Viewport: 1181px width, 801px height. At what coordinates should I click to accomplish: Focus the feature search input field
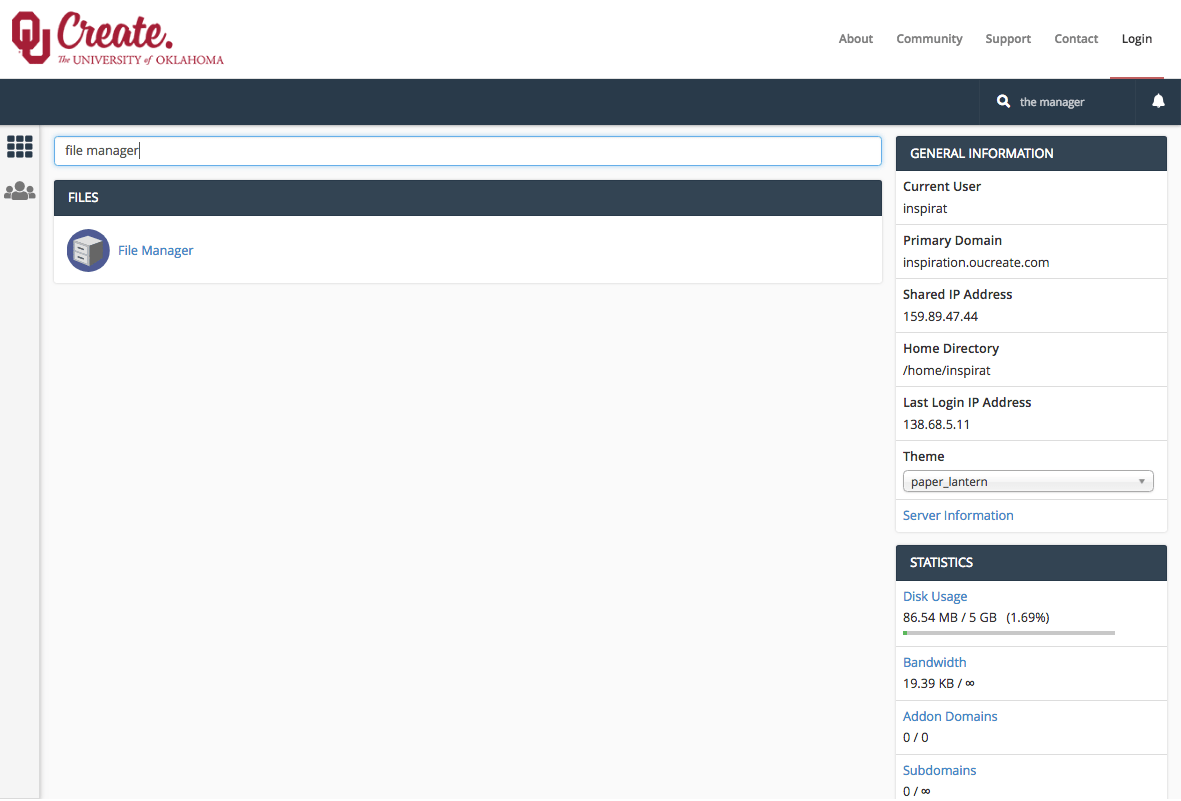[467, 149]
